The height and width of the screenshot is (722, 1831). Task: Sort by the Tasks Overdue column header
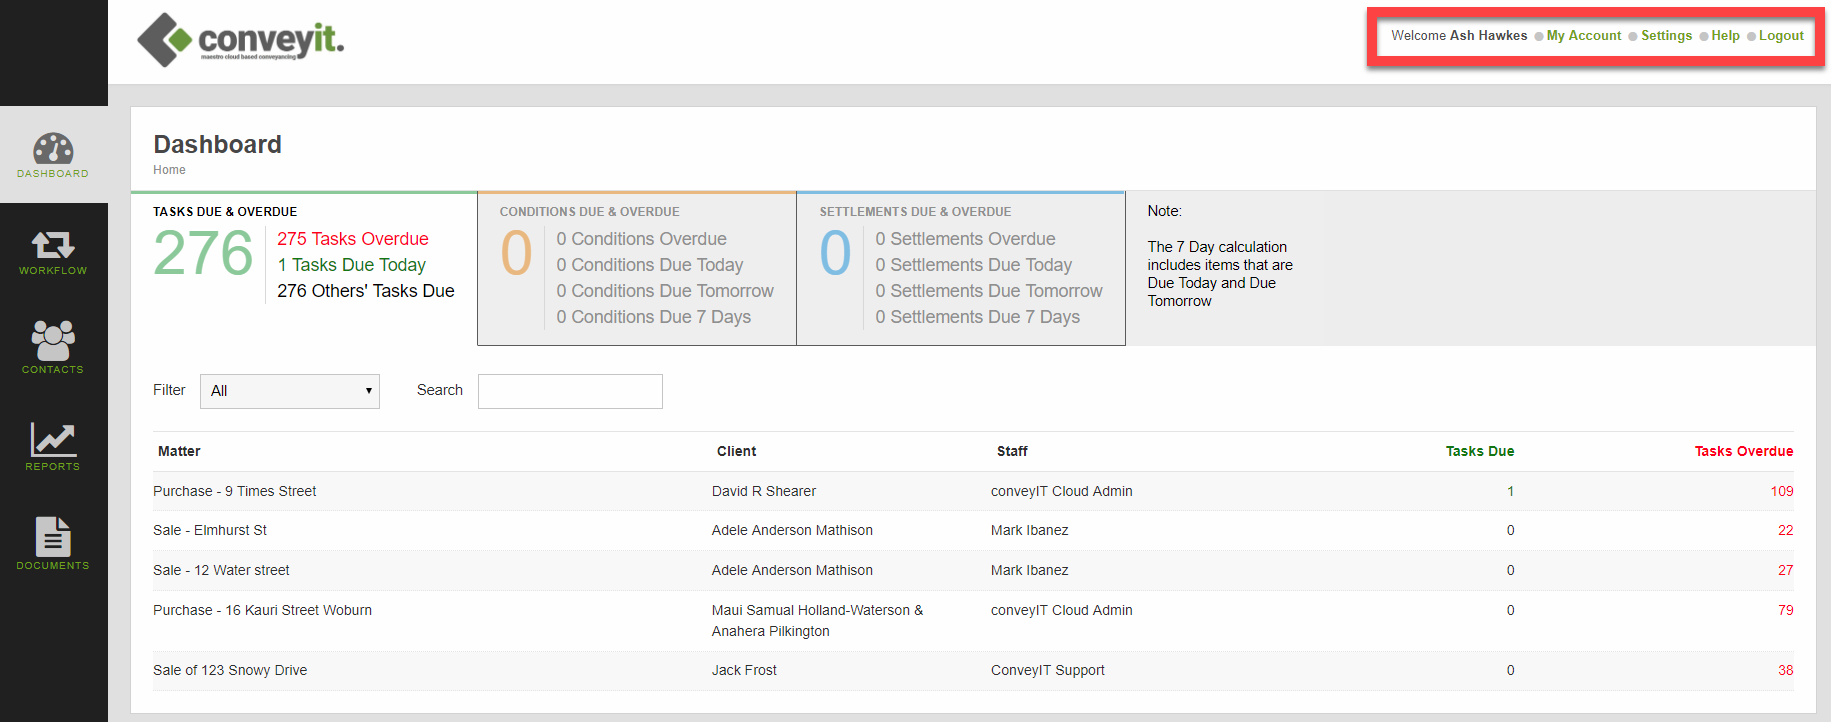click(1743, 451)
